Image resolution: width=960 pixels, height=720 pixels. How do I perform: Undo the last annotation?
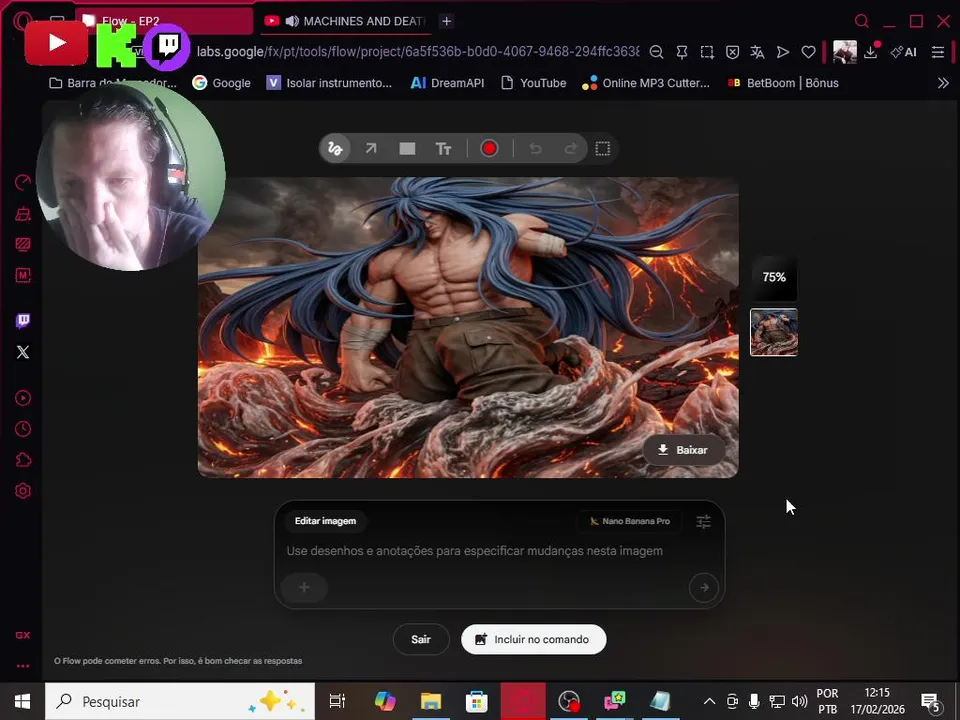(535, 149)
